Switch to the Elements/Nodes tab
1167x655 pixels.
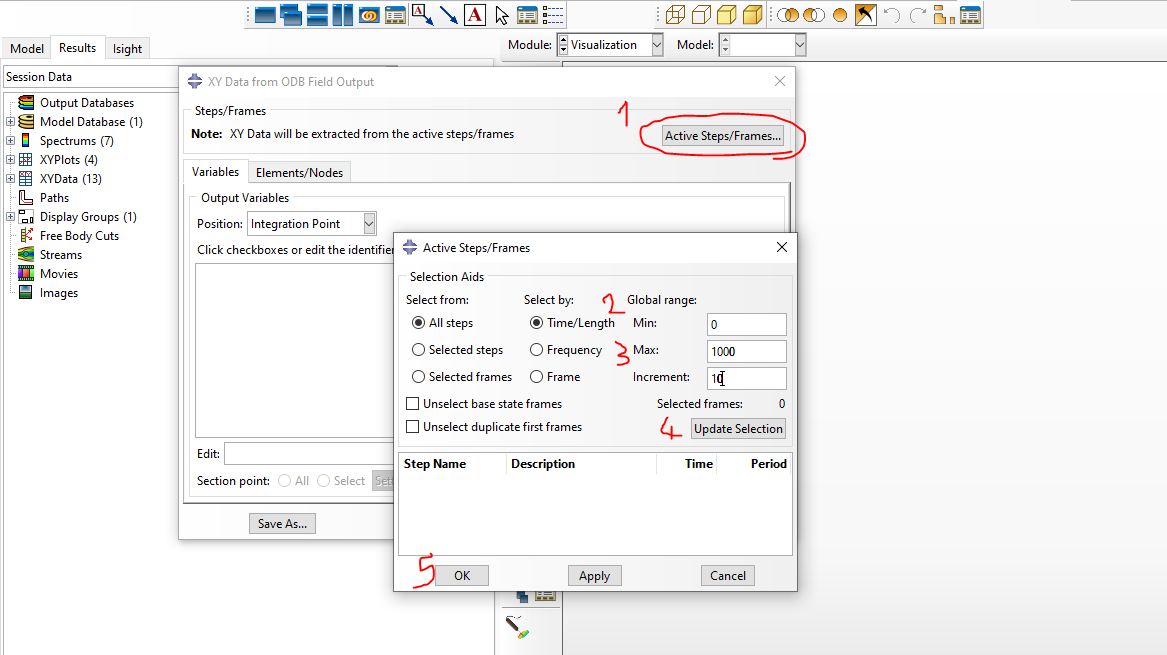tap(299, 173)
